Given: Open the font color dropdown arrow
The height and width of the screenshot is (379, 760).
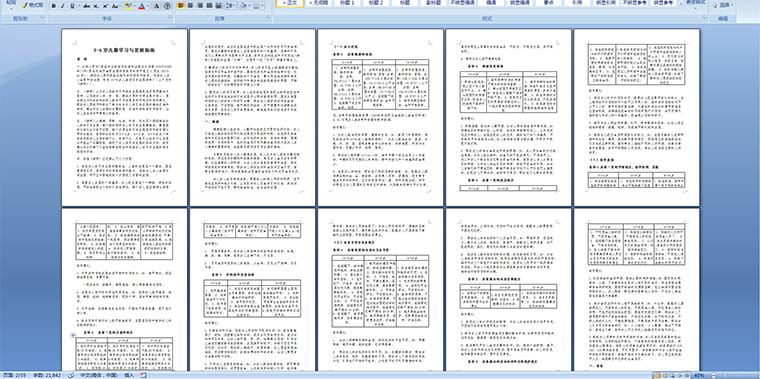Looking at the screenshot, I should tap(148, 6).
